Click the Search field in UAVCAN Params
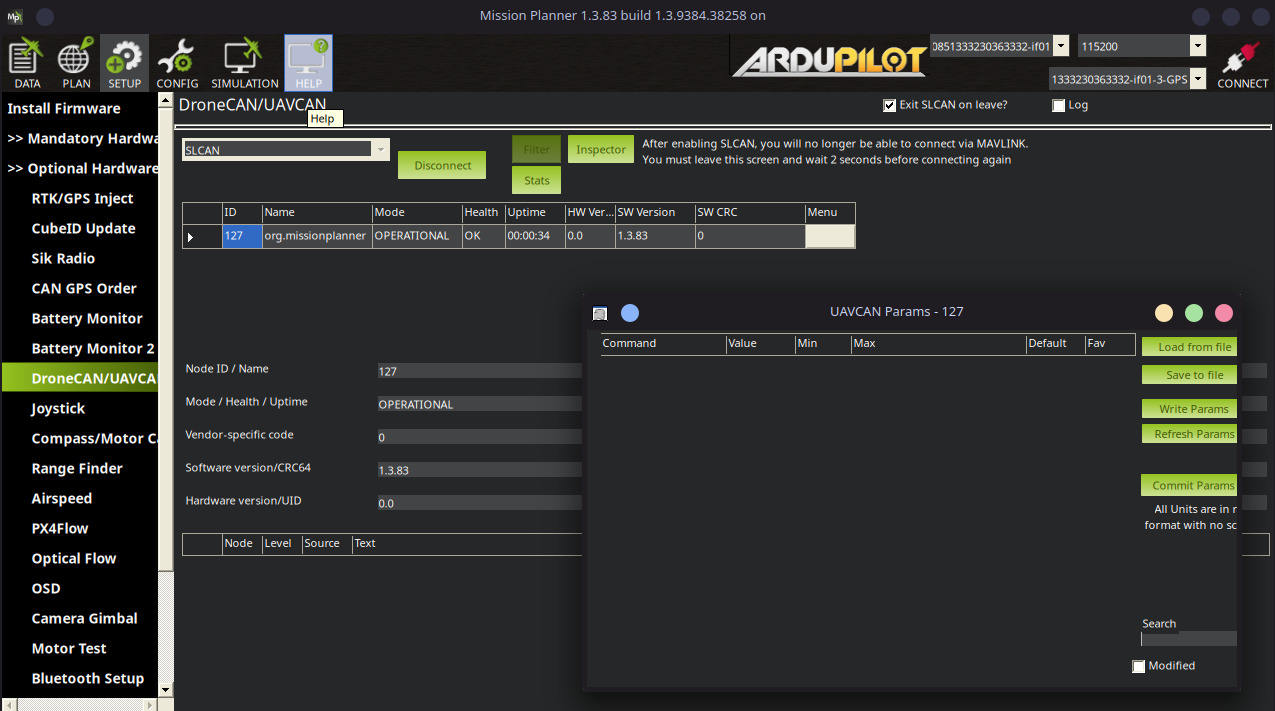Screen dimensions: 1275x711 1188,639
